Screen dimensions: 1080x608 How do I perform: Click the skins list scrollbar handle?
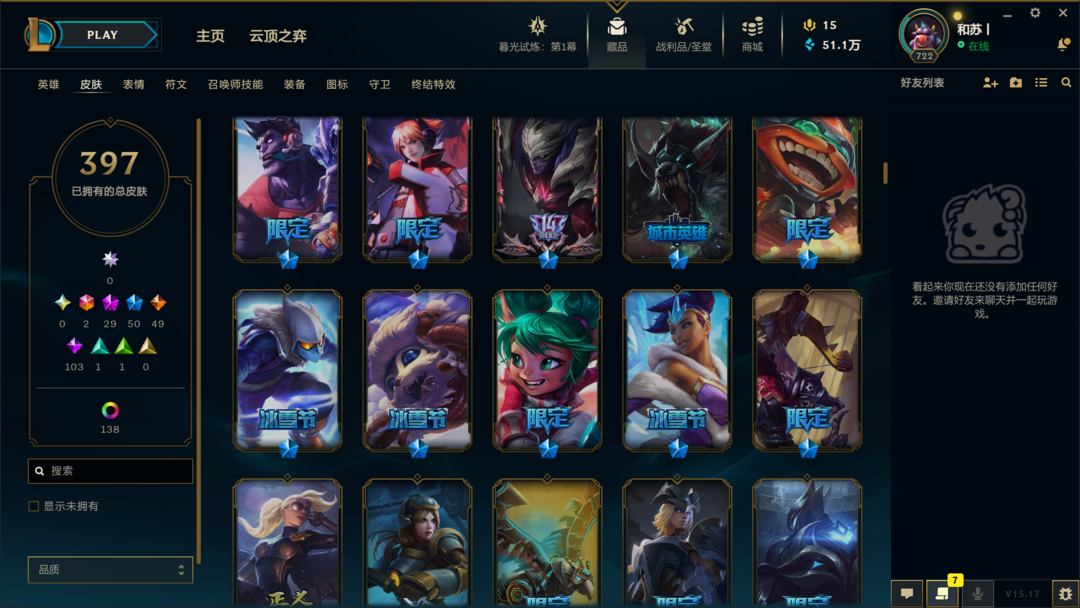tap(885, 173)
